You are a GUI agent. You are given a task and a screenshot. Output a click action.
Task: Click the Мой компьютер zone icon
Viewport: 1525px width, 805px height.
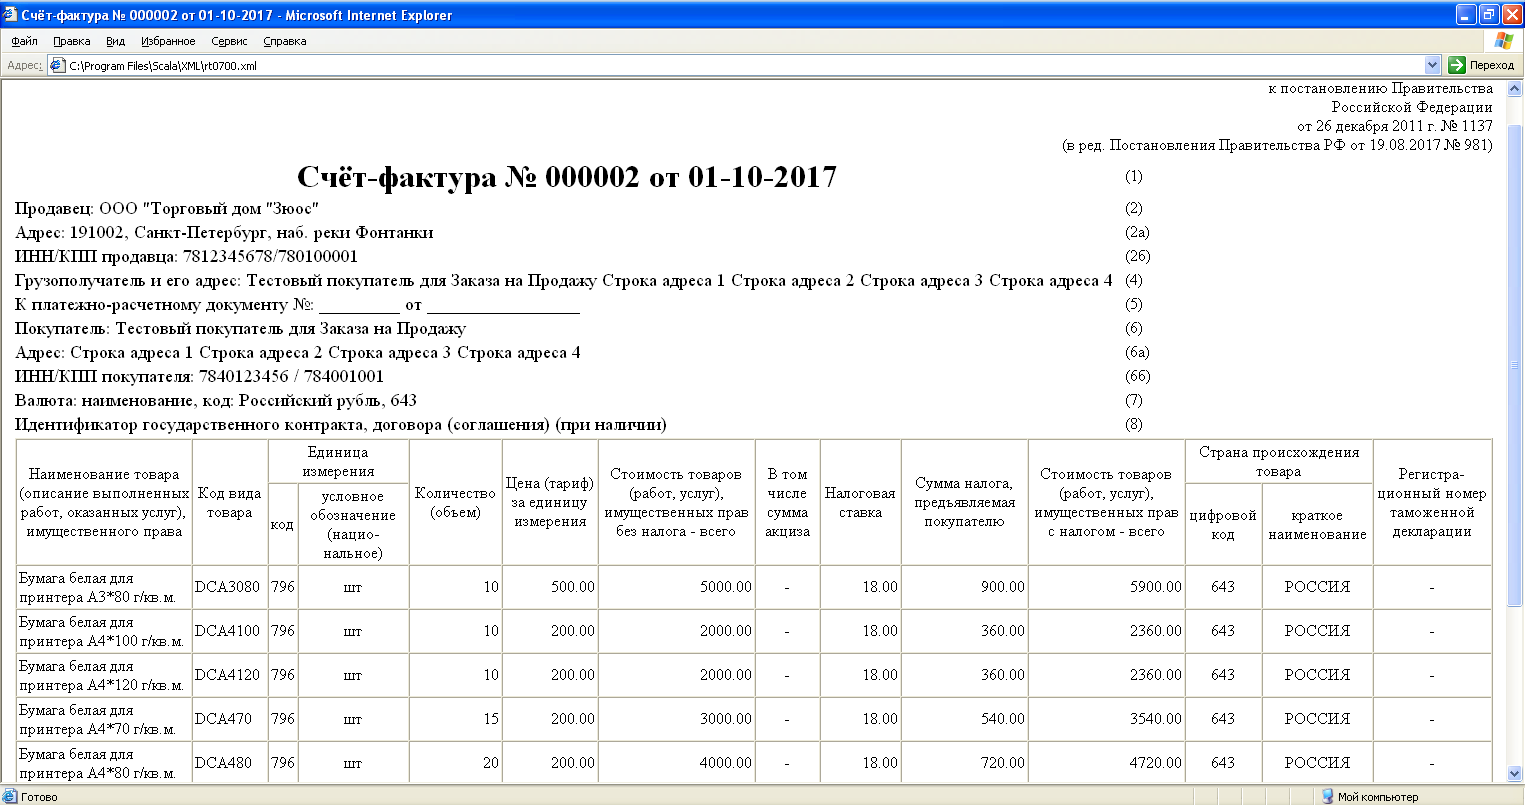point(1327,797)
